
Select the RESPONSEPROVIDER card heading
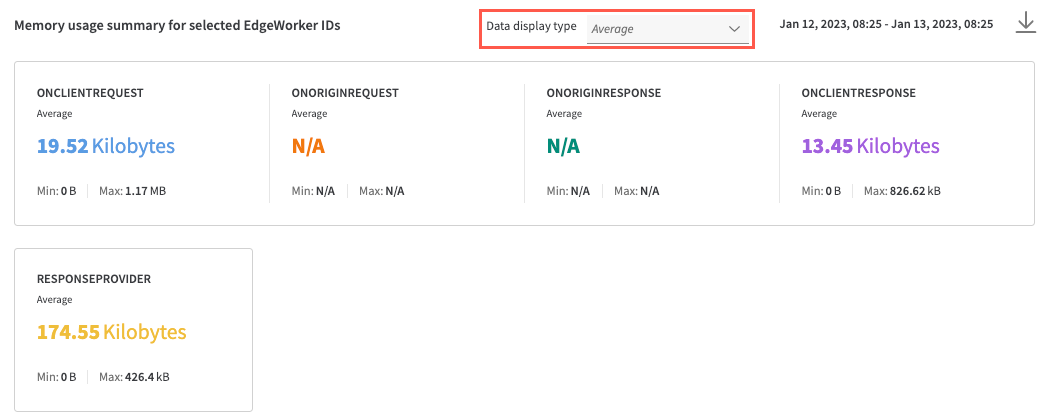93,279
